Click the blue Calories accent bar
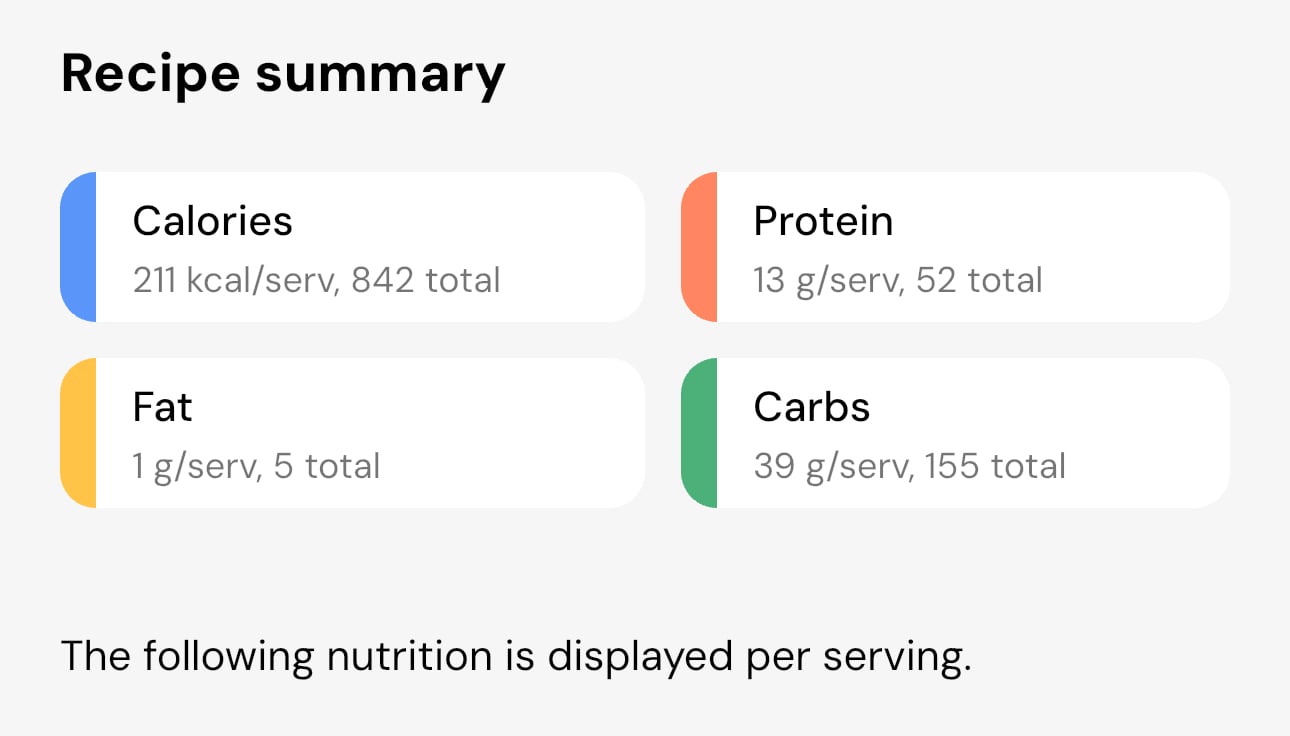The image size is (1290, 736). 78,246
